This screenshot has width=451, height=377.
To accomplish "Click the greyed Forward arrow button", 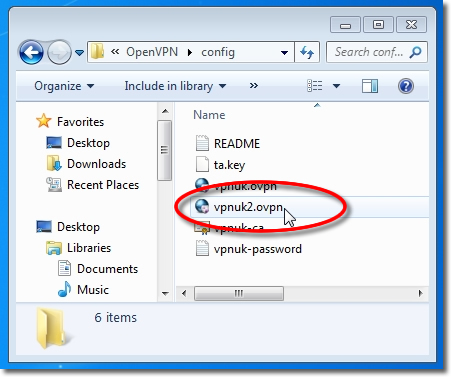I will [x=59, y=52].
